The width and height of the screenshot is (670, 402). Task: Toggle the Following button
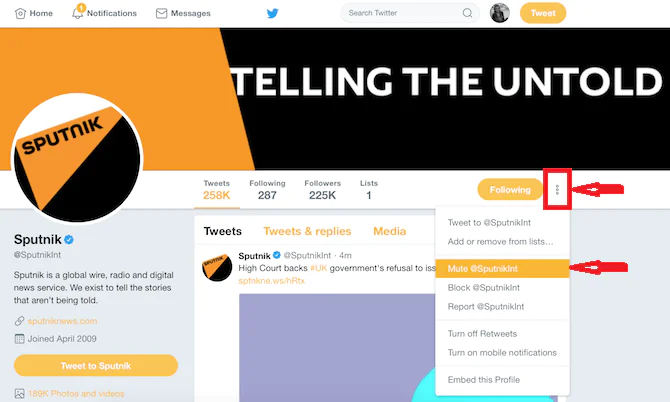510,189
